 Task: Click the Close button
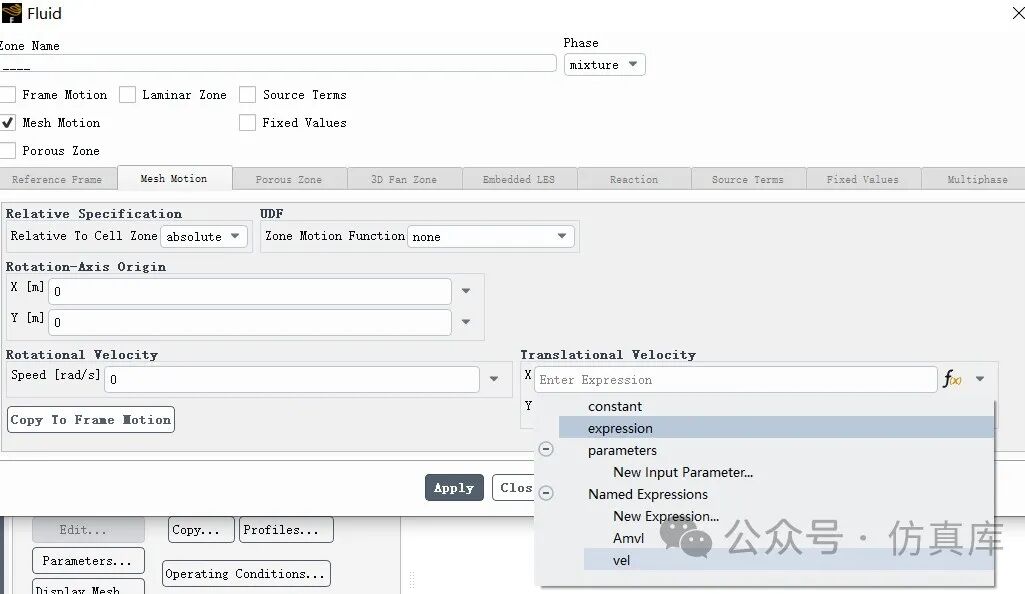[514, 487]
